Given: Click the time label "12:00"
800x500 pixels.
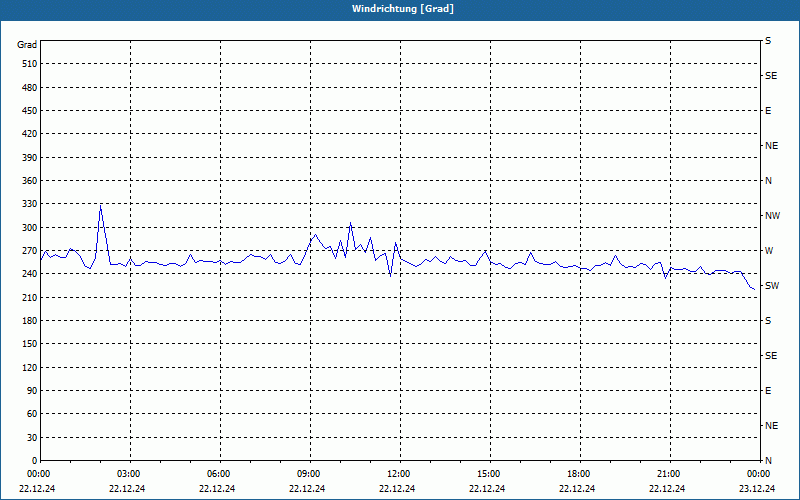Looking at the screenshot, I should click(399, 474).
